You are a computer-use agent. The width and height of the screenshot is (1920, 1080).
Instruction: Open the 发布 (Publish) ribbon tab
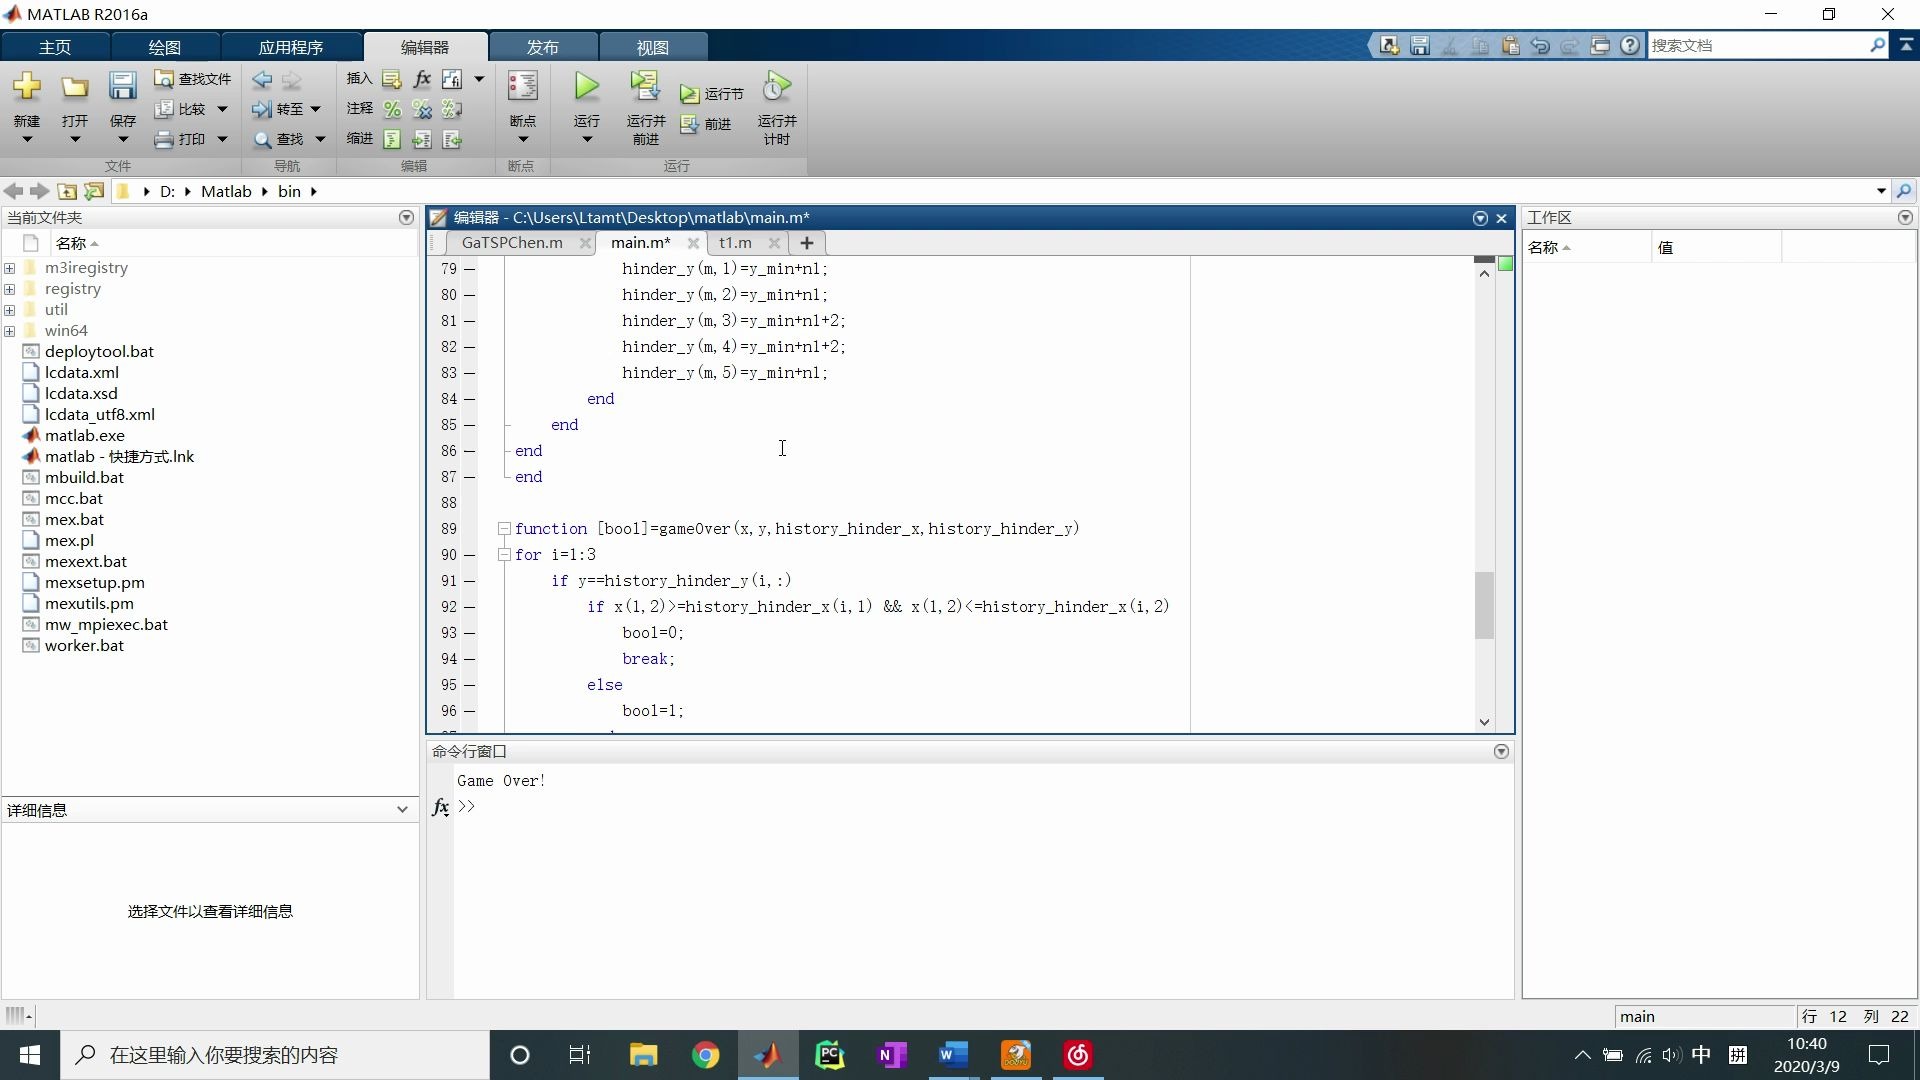tap(542, 46)
